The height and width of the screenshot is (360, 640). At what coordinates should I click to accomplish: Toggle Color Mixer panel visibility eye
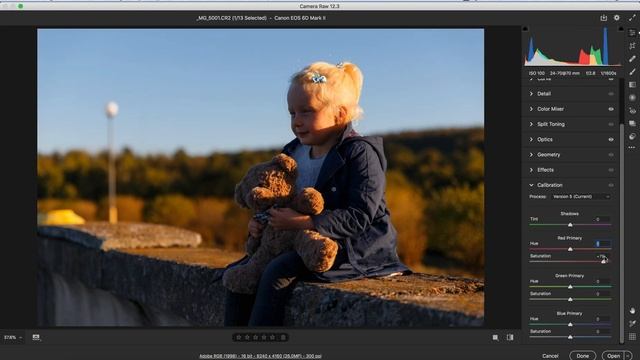click(x=611, y=109)
